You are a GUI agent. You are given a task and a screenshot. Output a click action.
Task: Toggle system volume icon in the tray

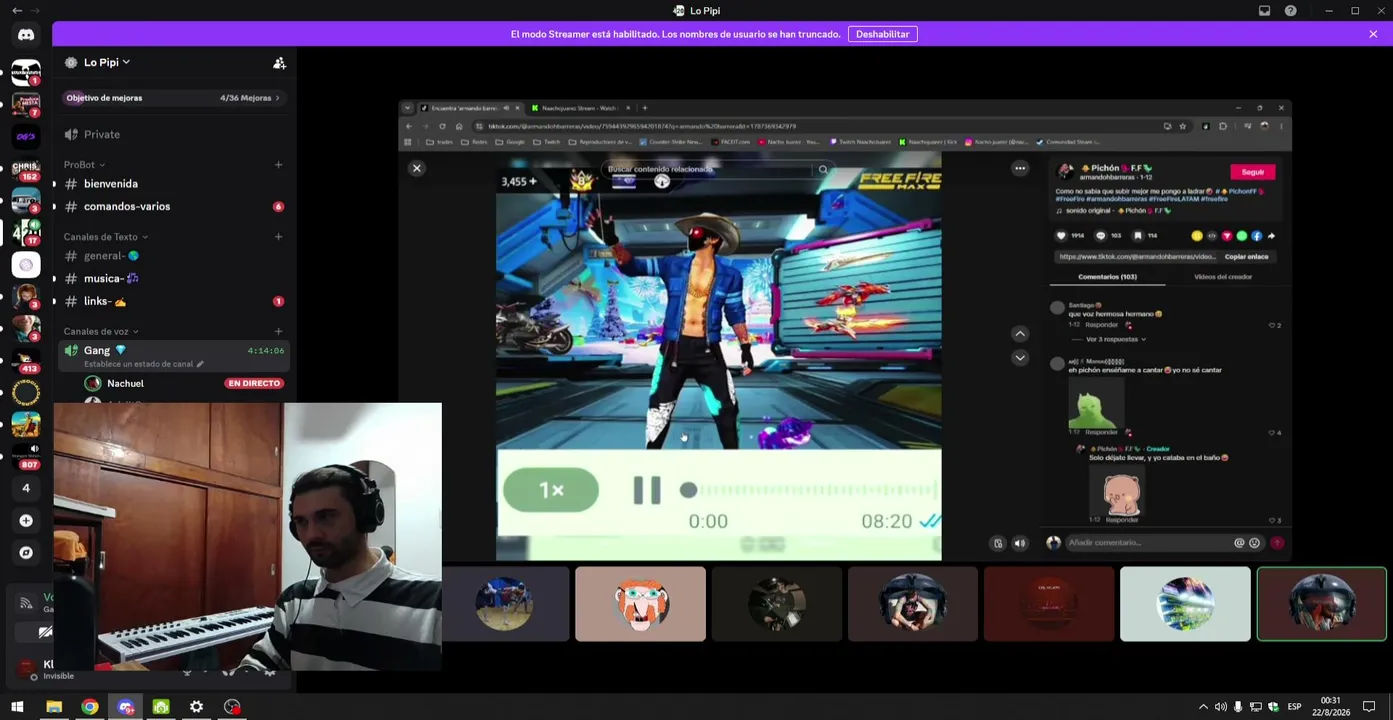[1220, 707]
